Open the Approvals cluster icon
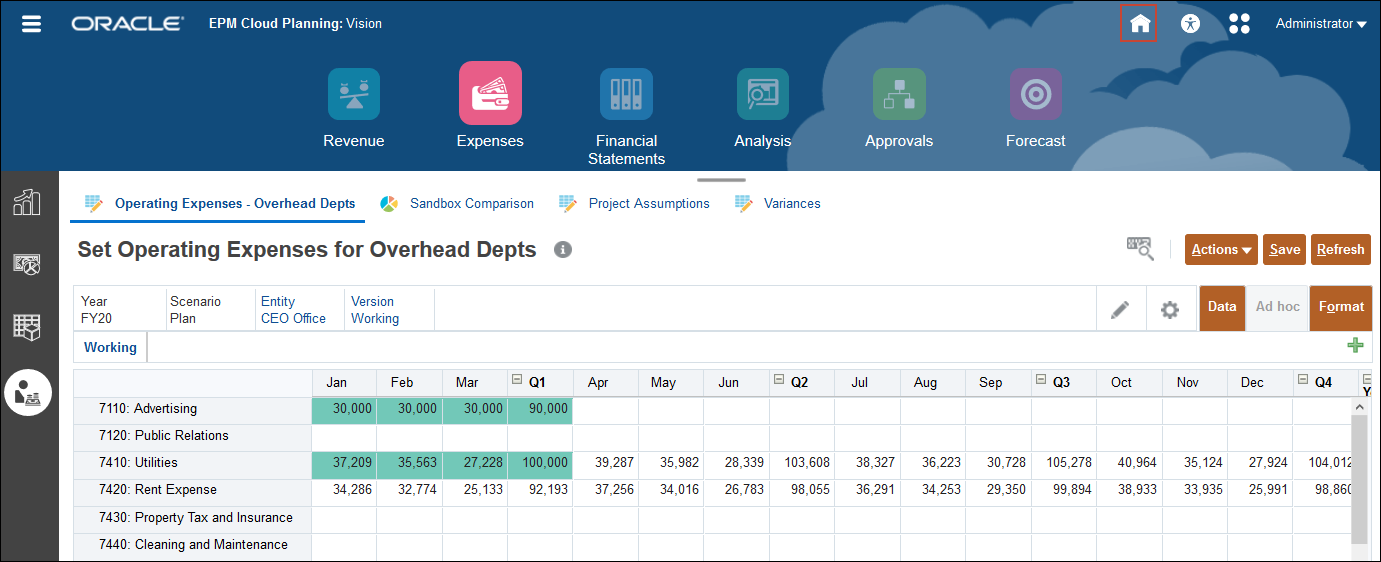 899,94
